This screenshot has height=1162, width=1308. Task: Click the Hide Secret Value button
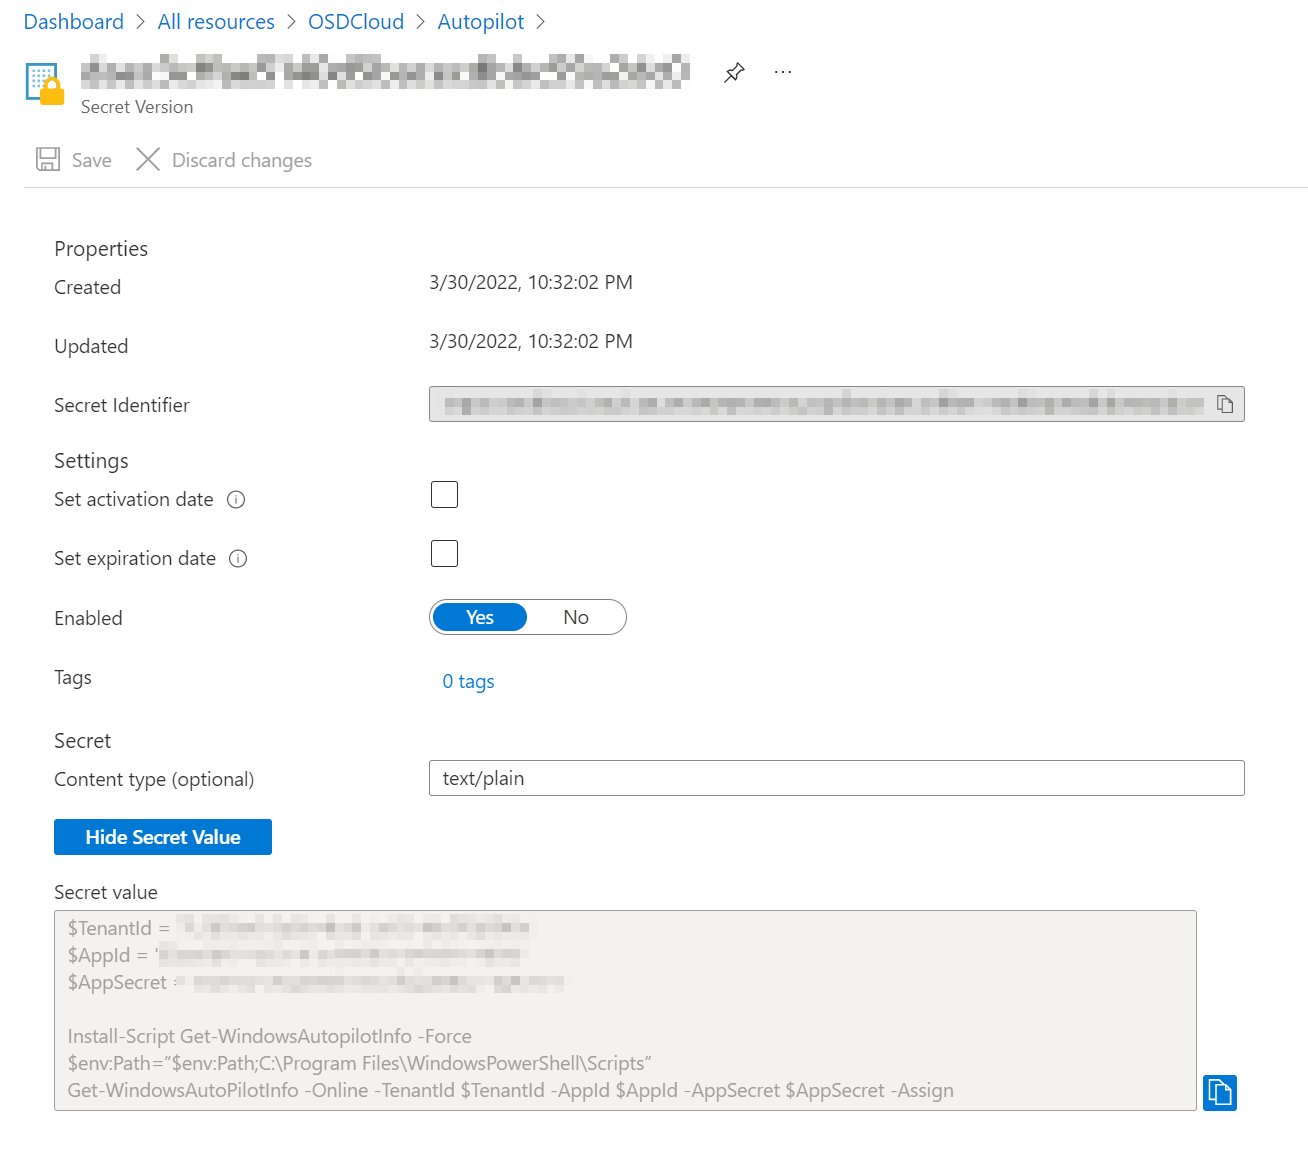coord(163,837)
